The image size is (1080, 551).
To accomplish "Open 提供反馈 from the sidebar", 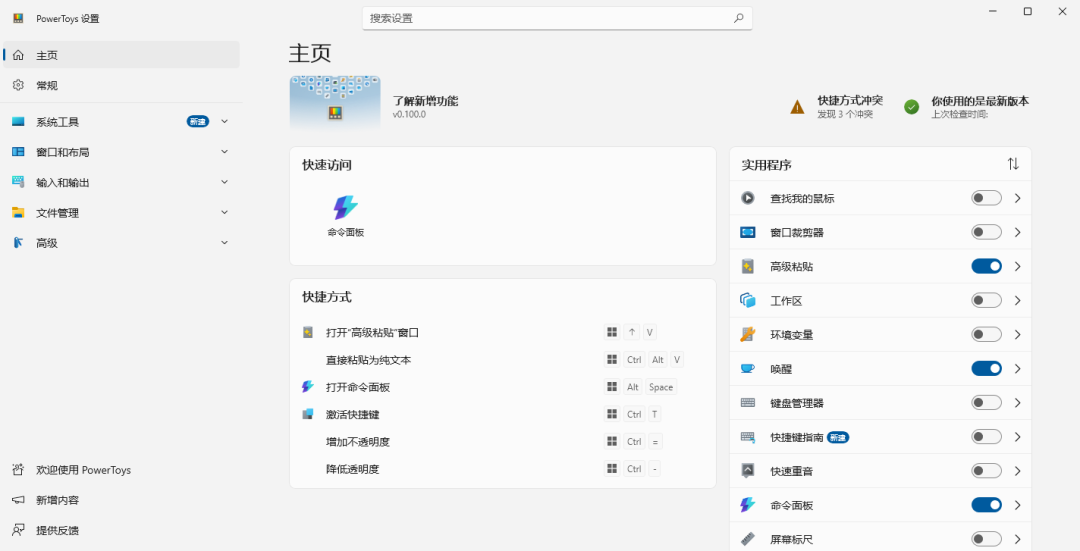I will (x=121, y=530).
